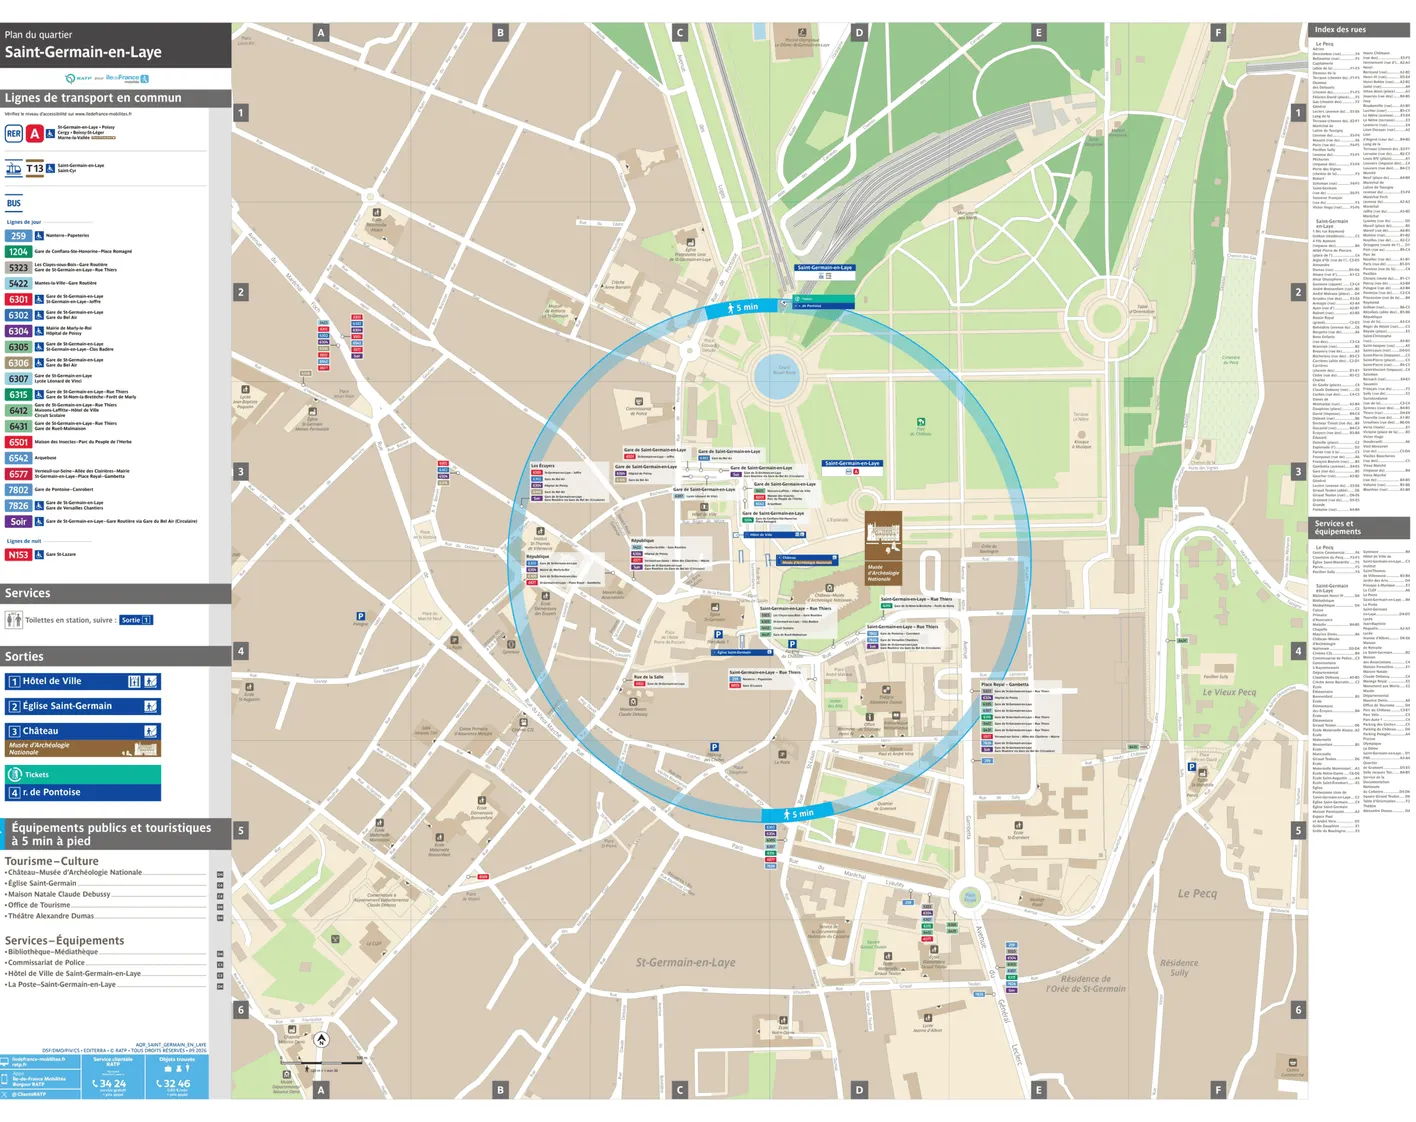This screenshot has height=1122, width=1416.
Task: Click "Théâtre Alexandre Dumas" list entry
Action: (x=50, y=916)
